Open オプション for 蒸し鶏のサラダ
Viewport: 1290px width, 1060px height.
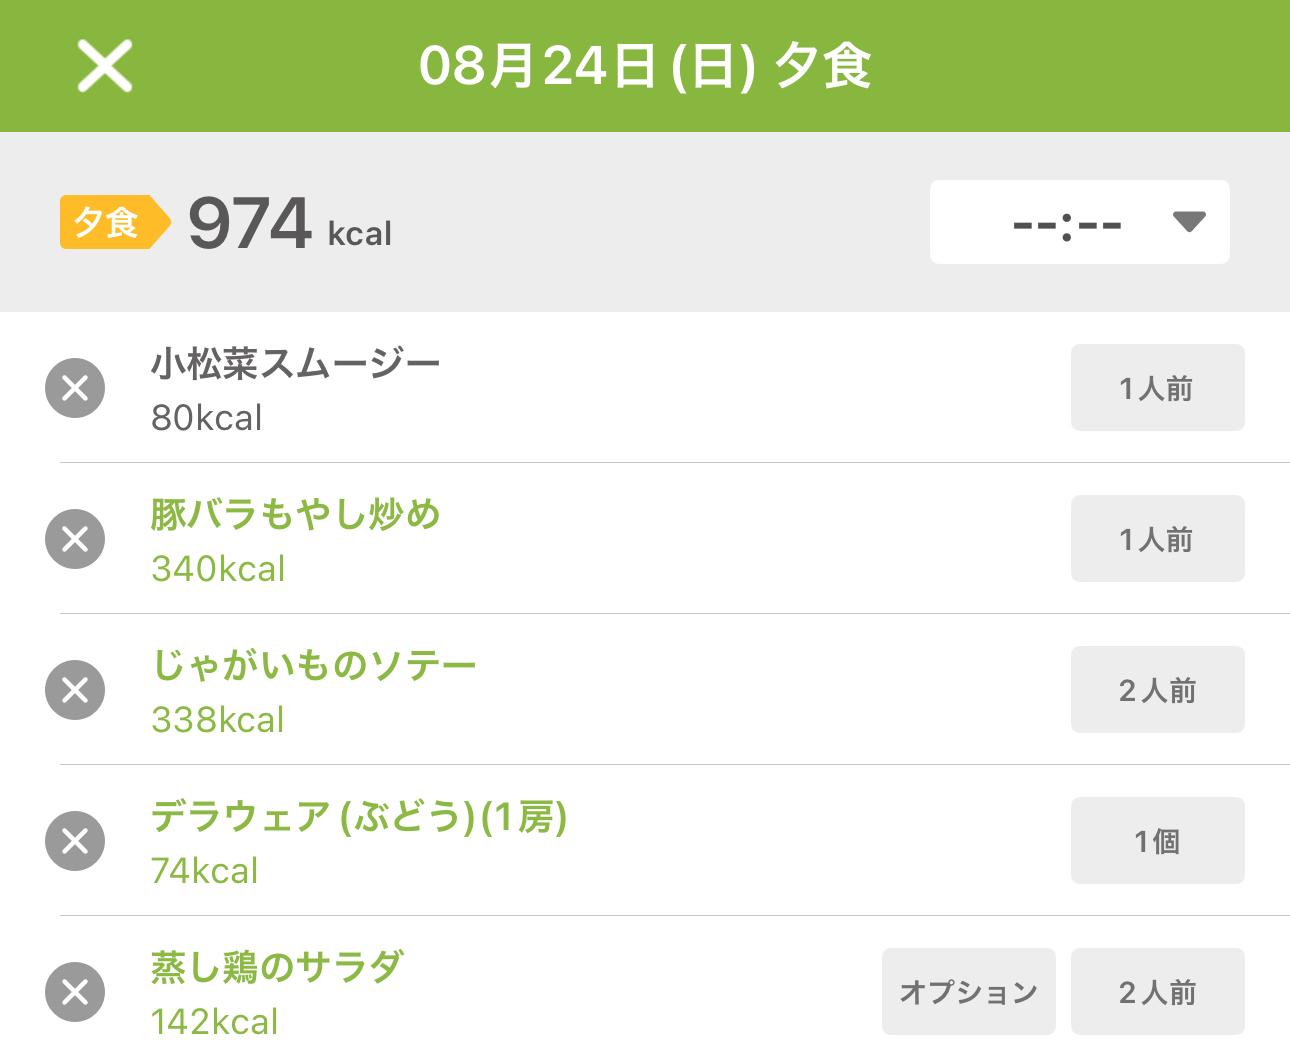pyautogui.click(x=969, y=992)
